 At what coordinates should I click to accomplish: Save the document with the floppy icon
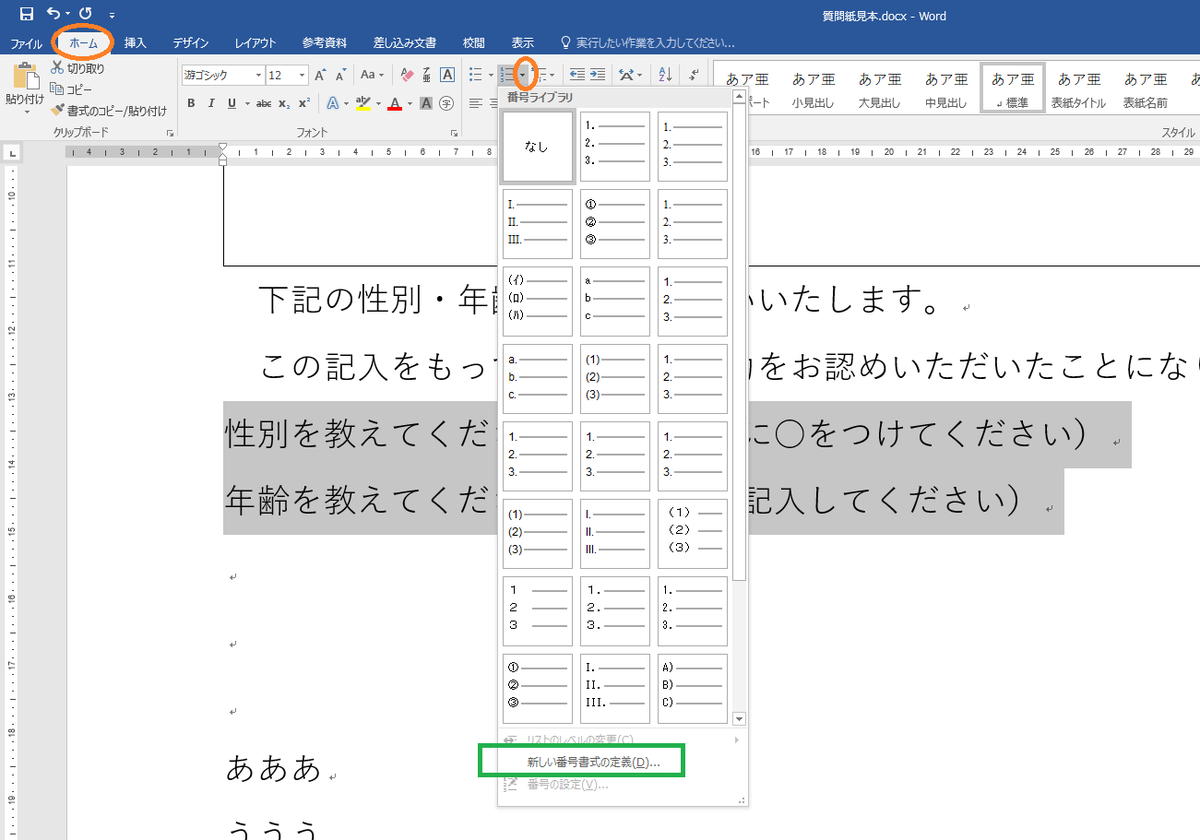click(26, 14)
